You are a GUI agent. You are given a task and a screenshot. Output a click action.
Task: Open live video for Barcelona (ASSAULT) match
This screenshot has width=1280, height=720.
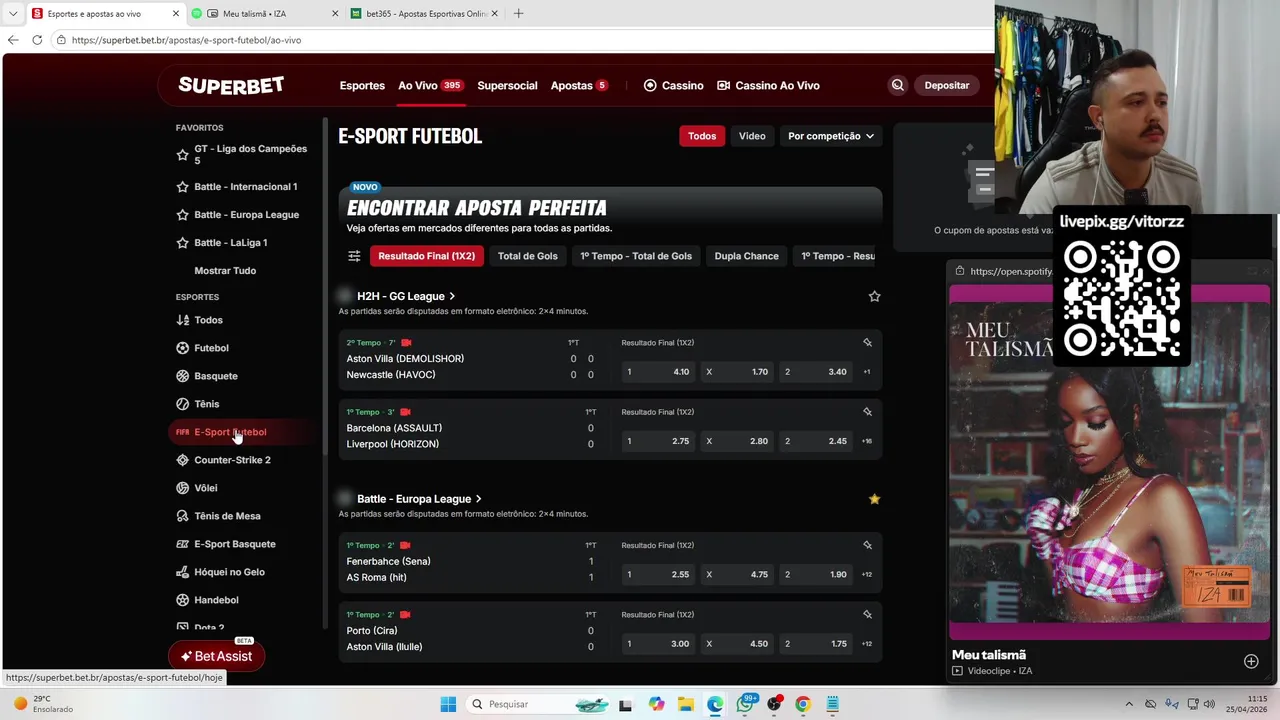pos(405,412)
